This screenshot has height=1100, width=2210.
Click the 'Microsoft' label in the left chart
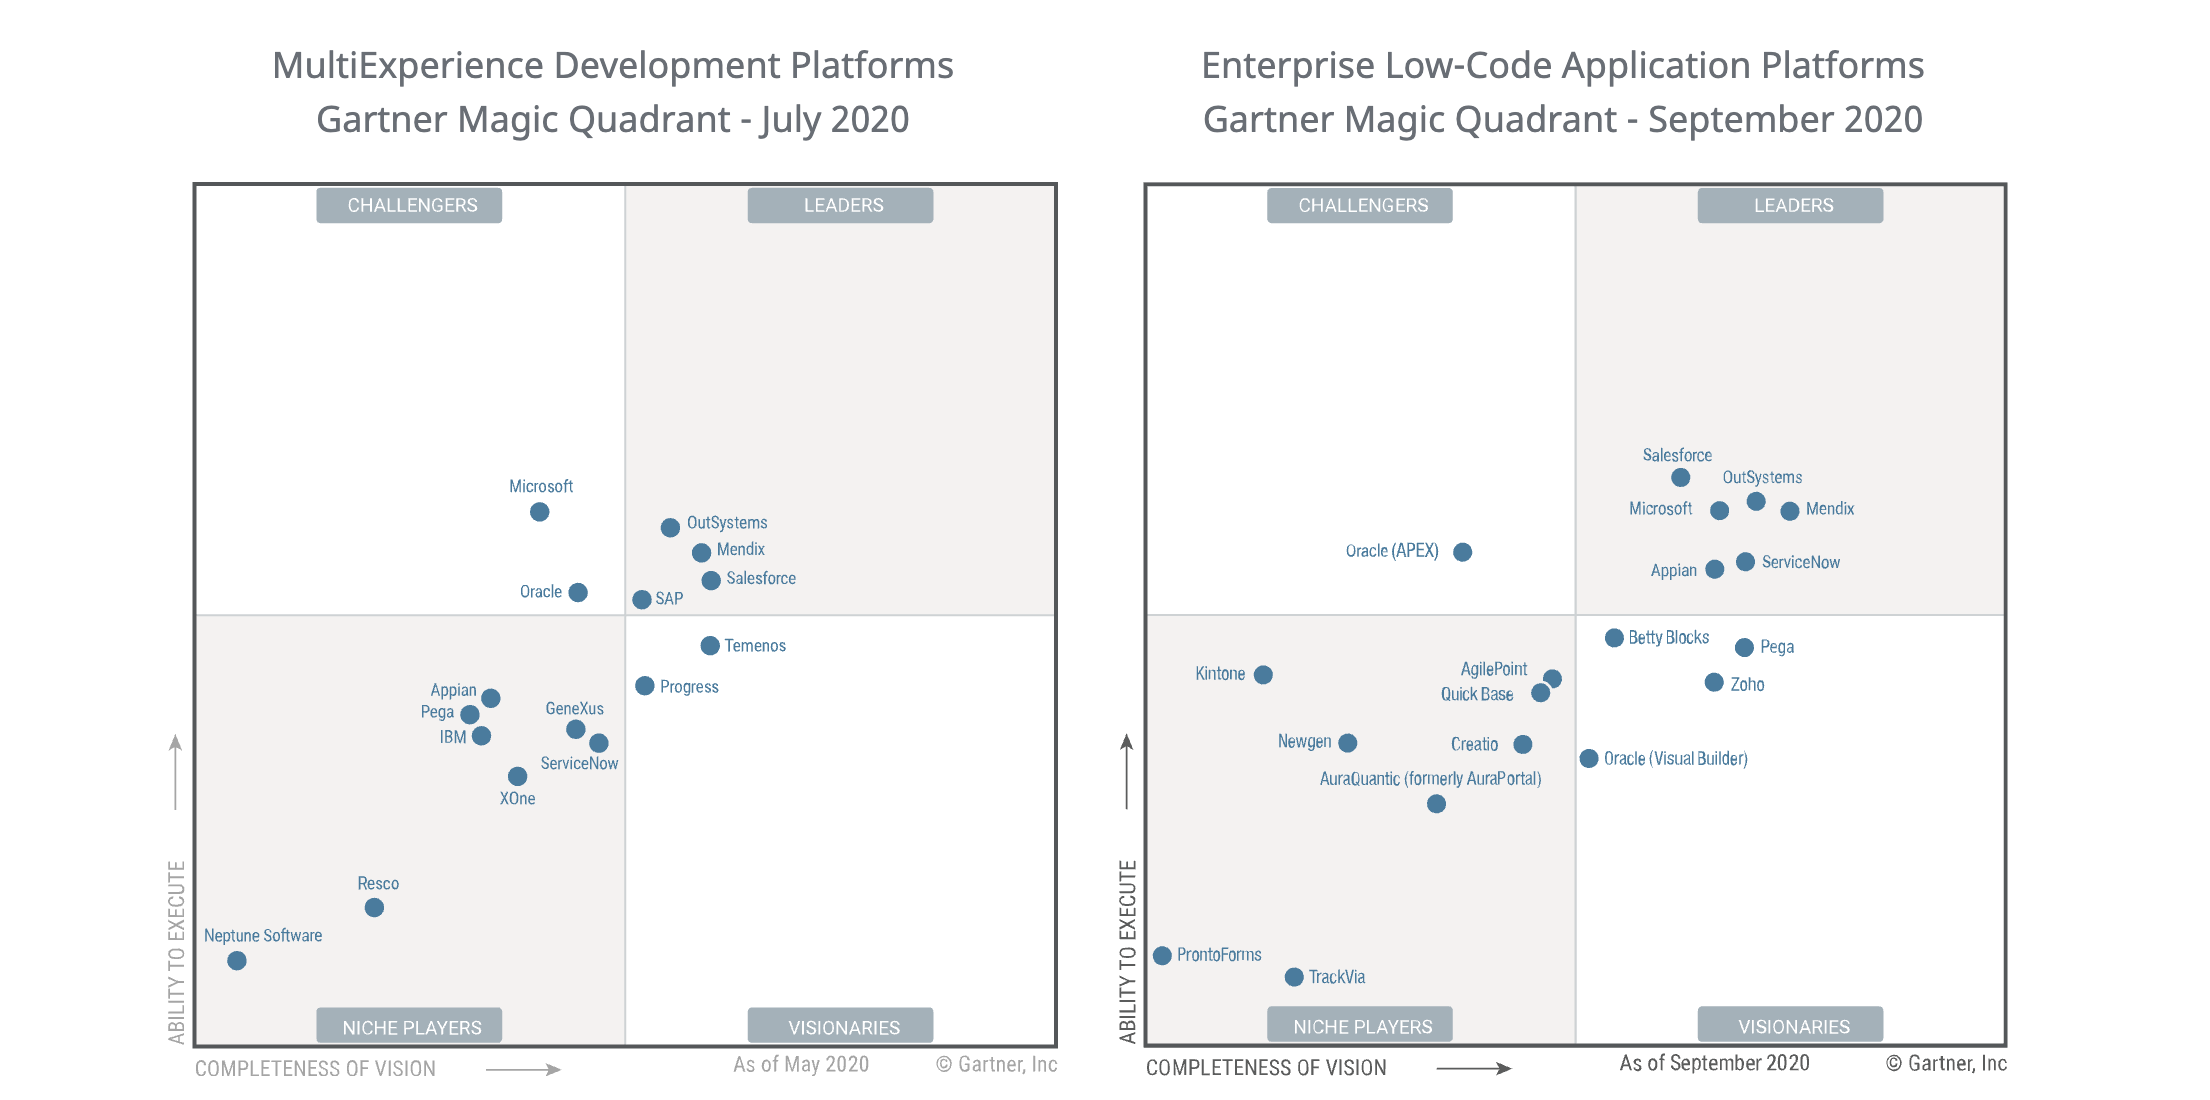541,486
